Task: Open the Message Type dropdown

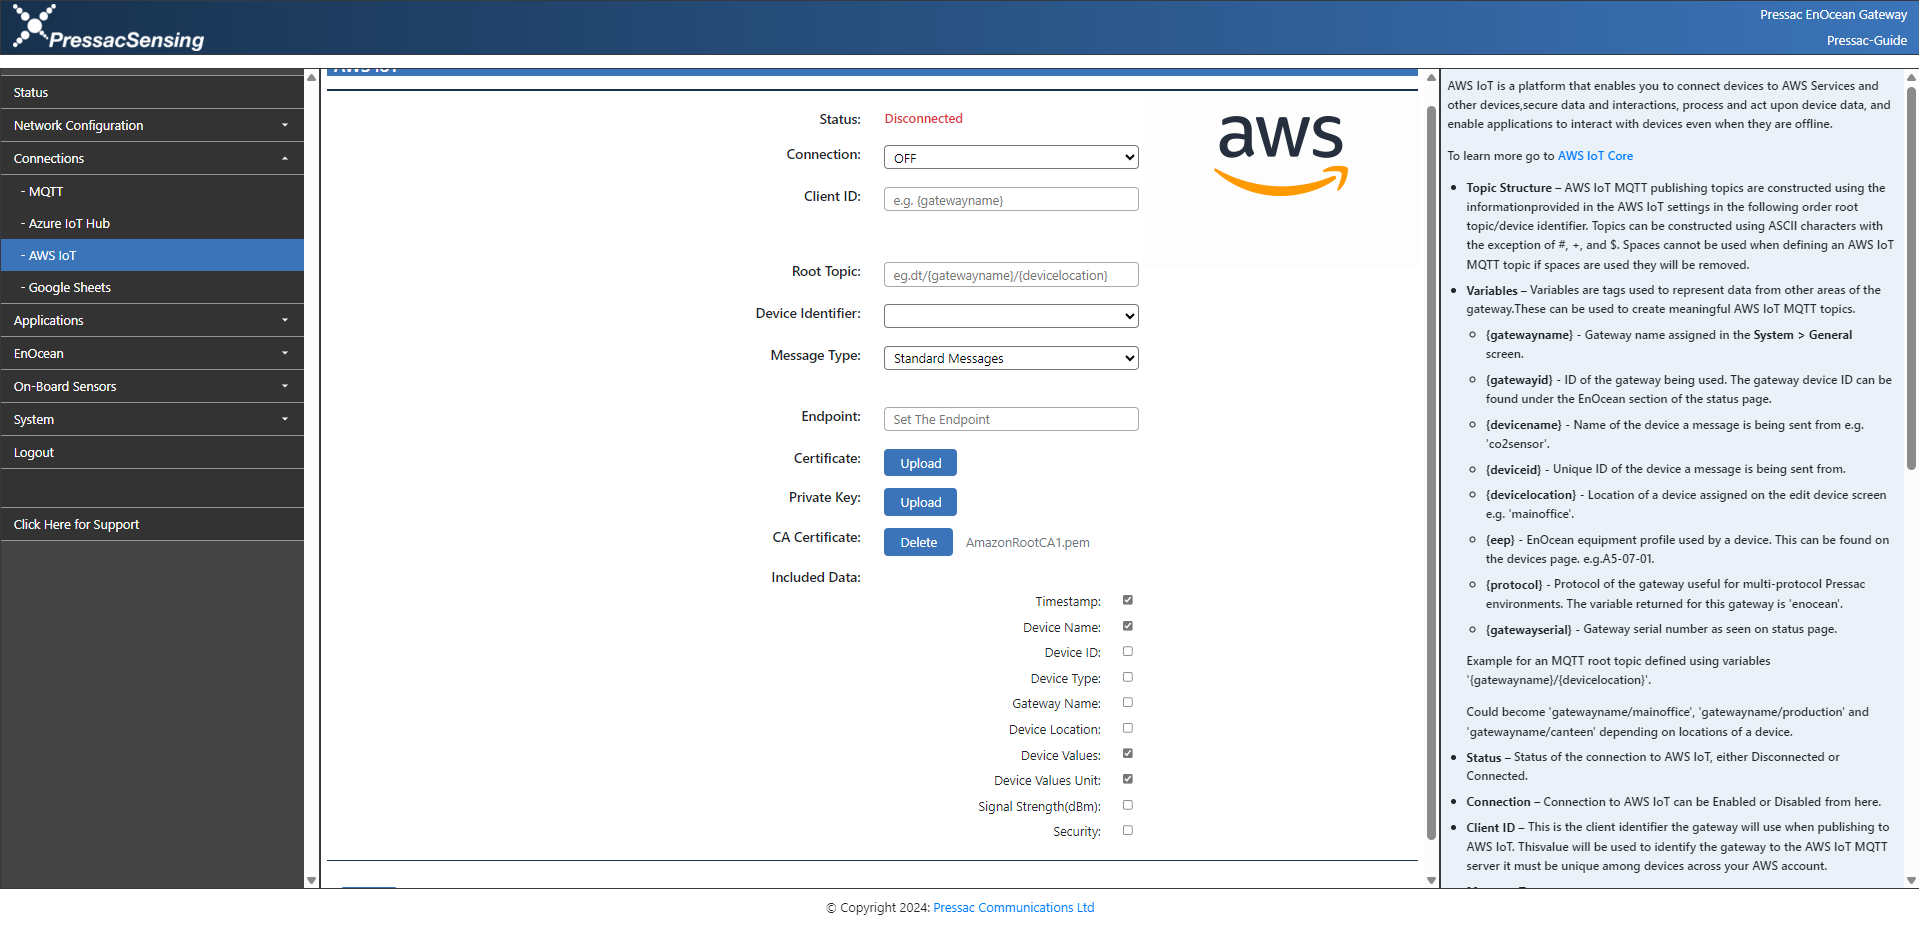Action: [1010, 357]
